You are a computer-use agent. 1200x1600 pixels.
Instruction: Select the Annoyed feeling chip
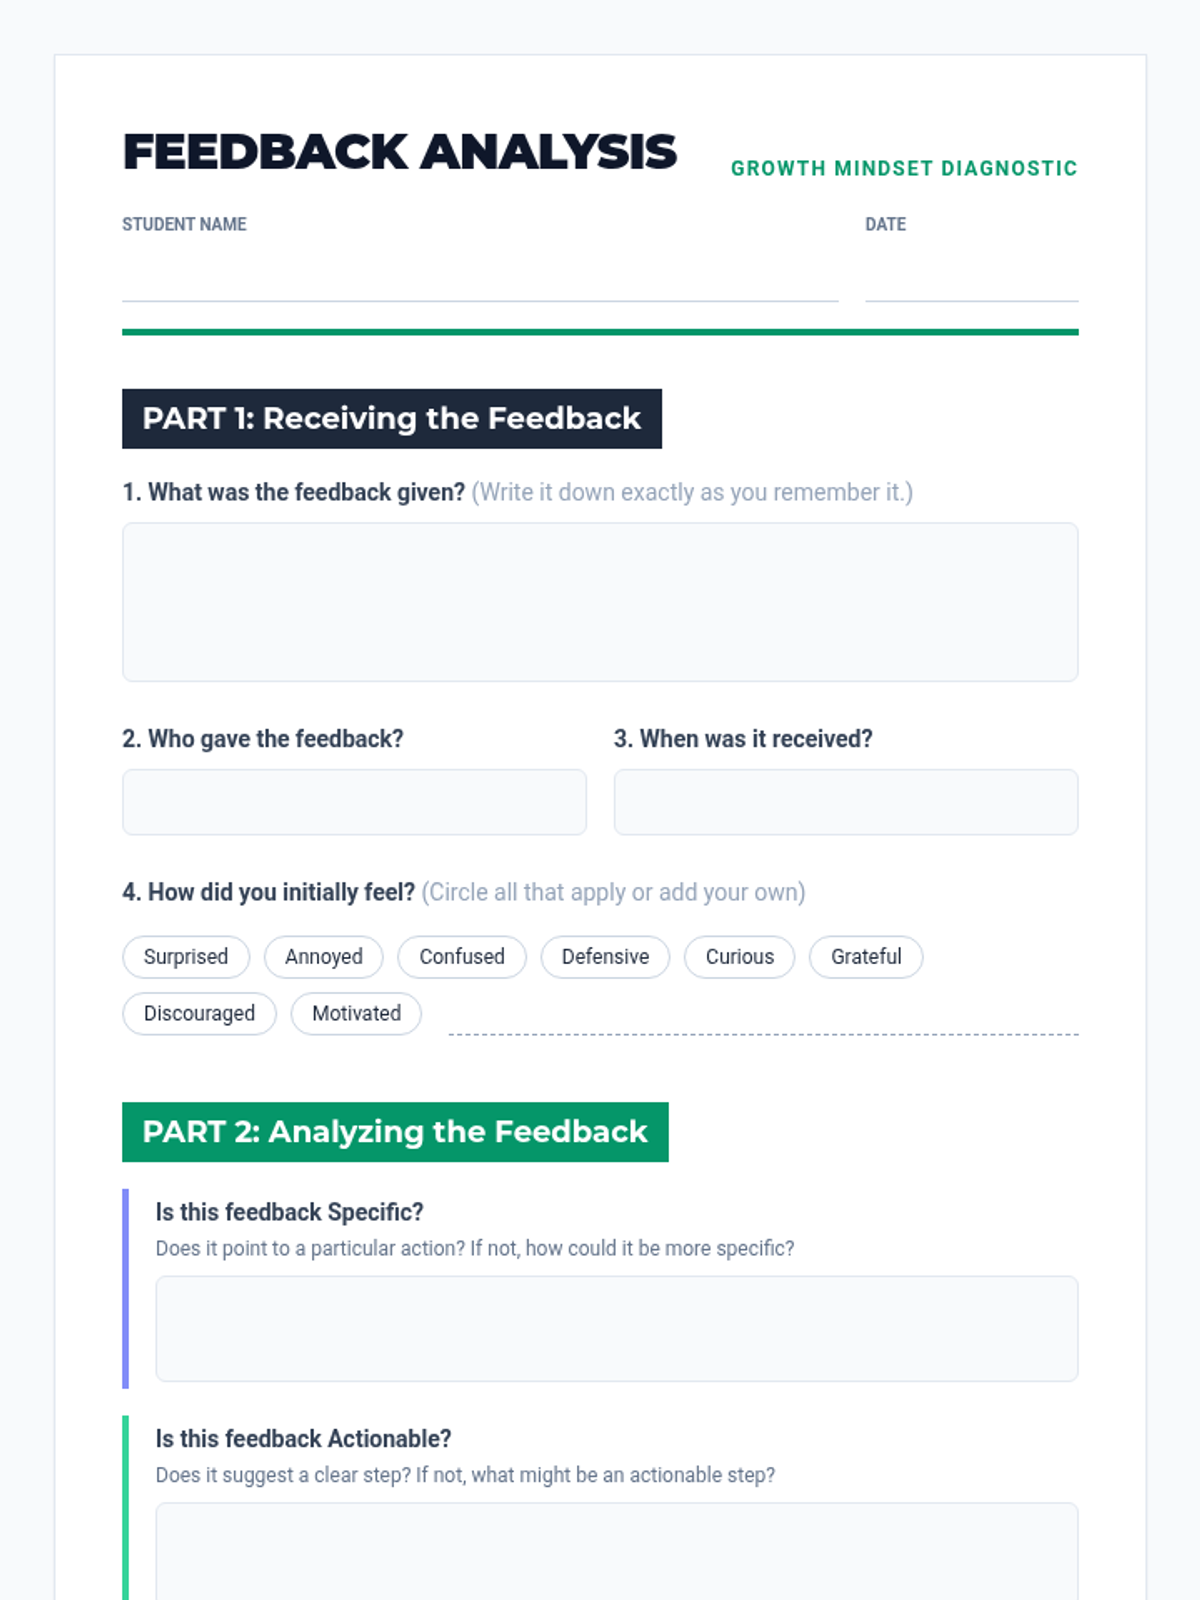[x=324, y=957]
